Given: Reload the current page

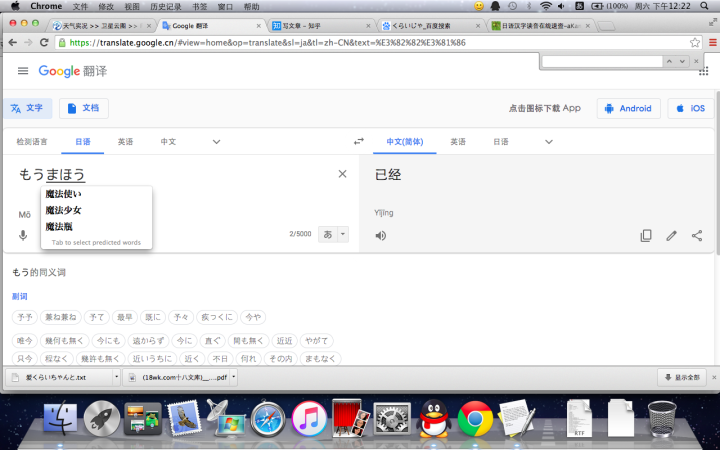Looking at the screenshot, I should coord(44,43).
